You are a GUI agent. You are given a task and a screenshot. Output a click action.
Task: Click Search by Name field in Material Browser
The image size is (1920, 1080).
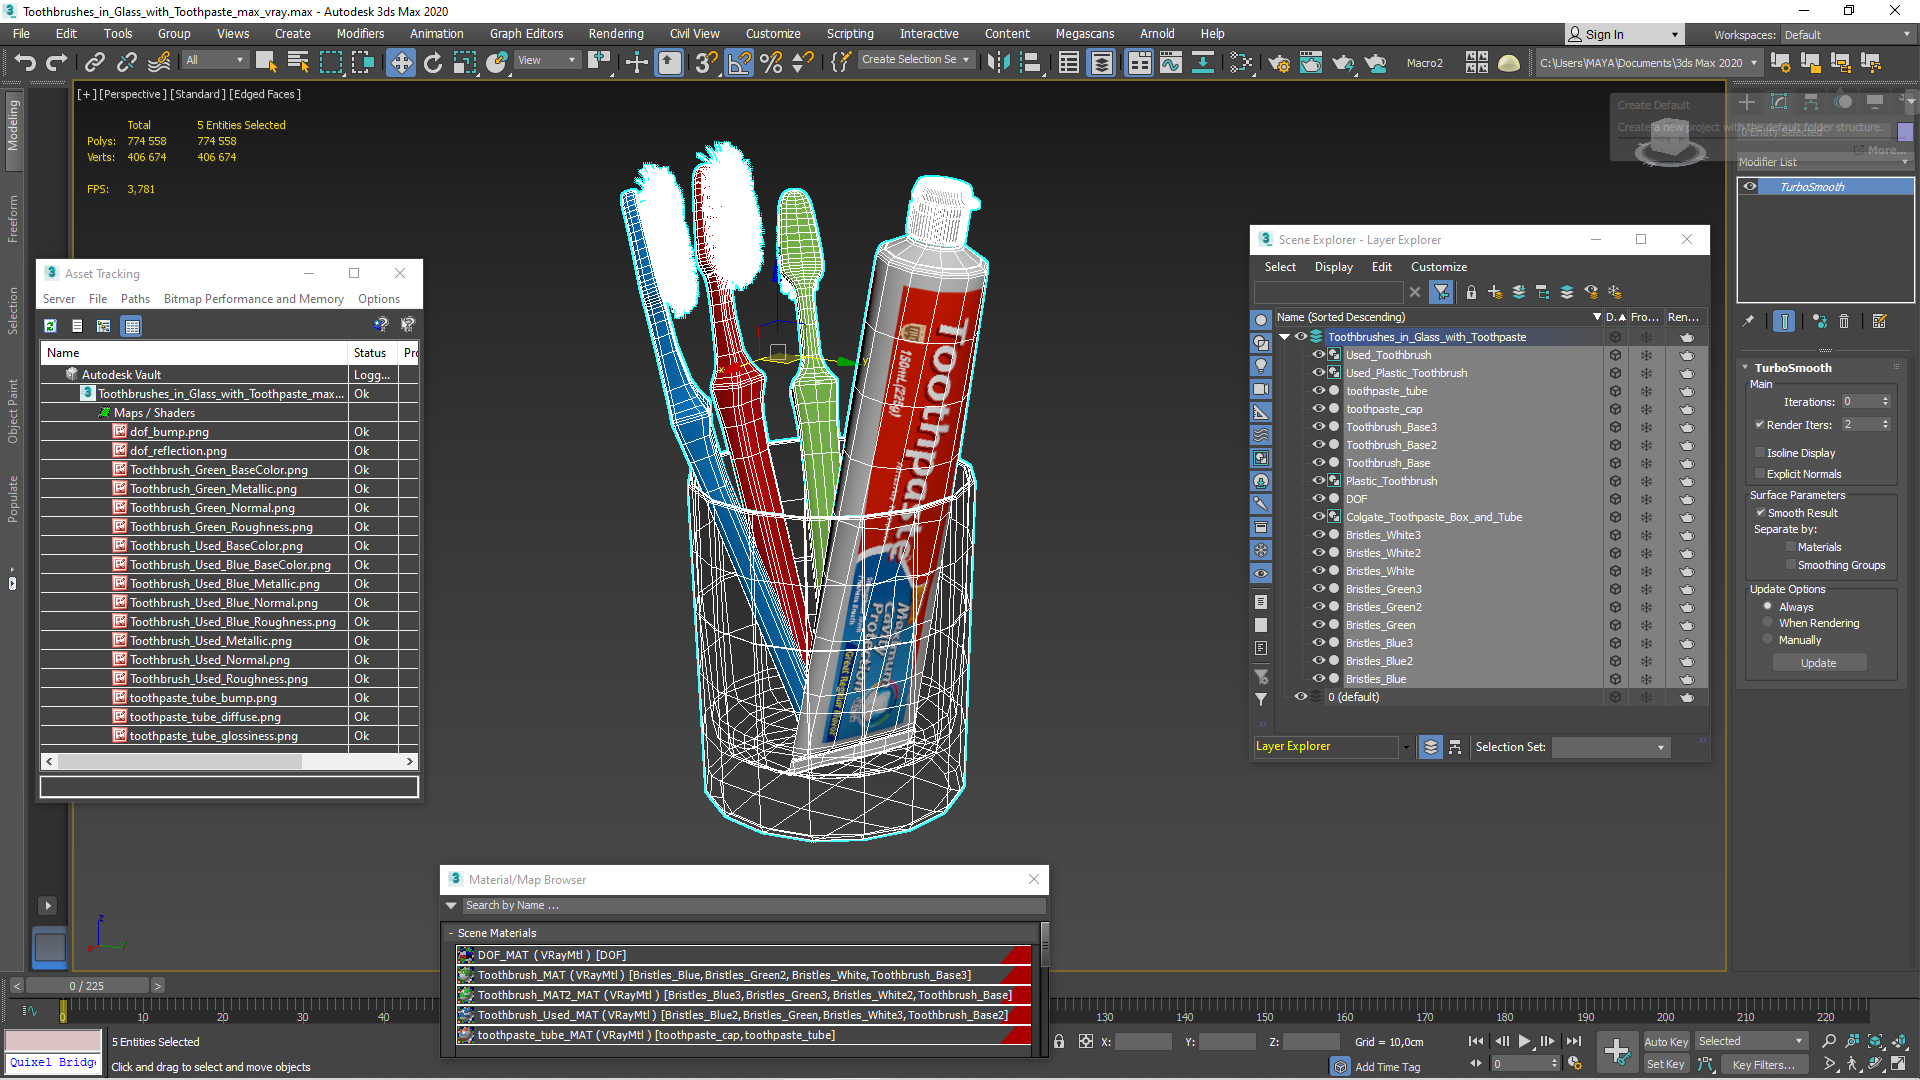coord(754,905)
